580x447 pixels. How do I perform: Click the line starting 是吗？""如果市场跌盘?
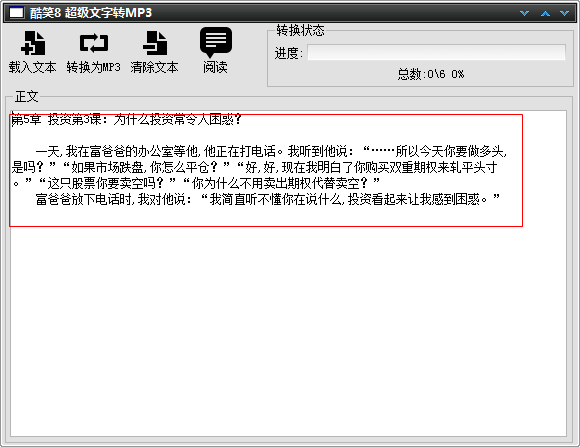tap(254, 167)
